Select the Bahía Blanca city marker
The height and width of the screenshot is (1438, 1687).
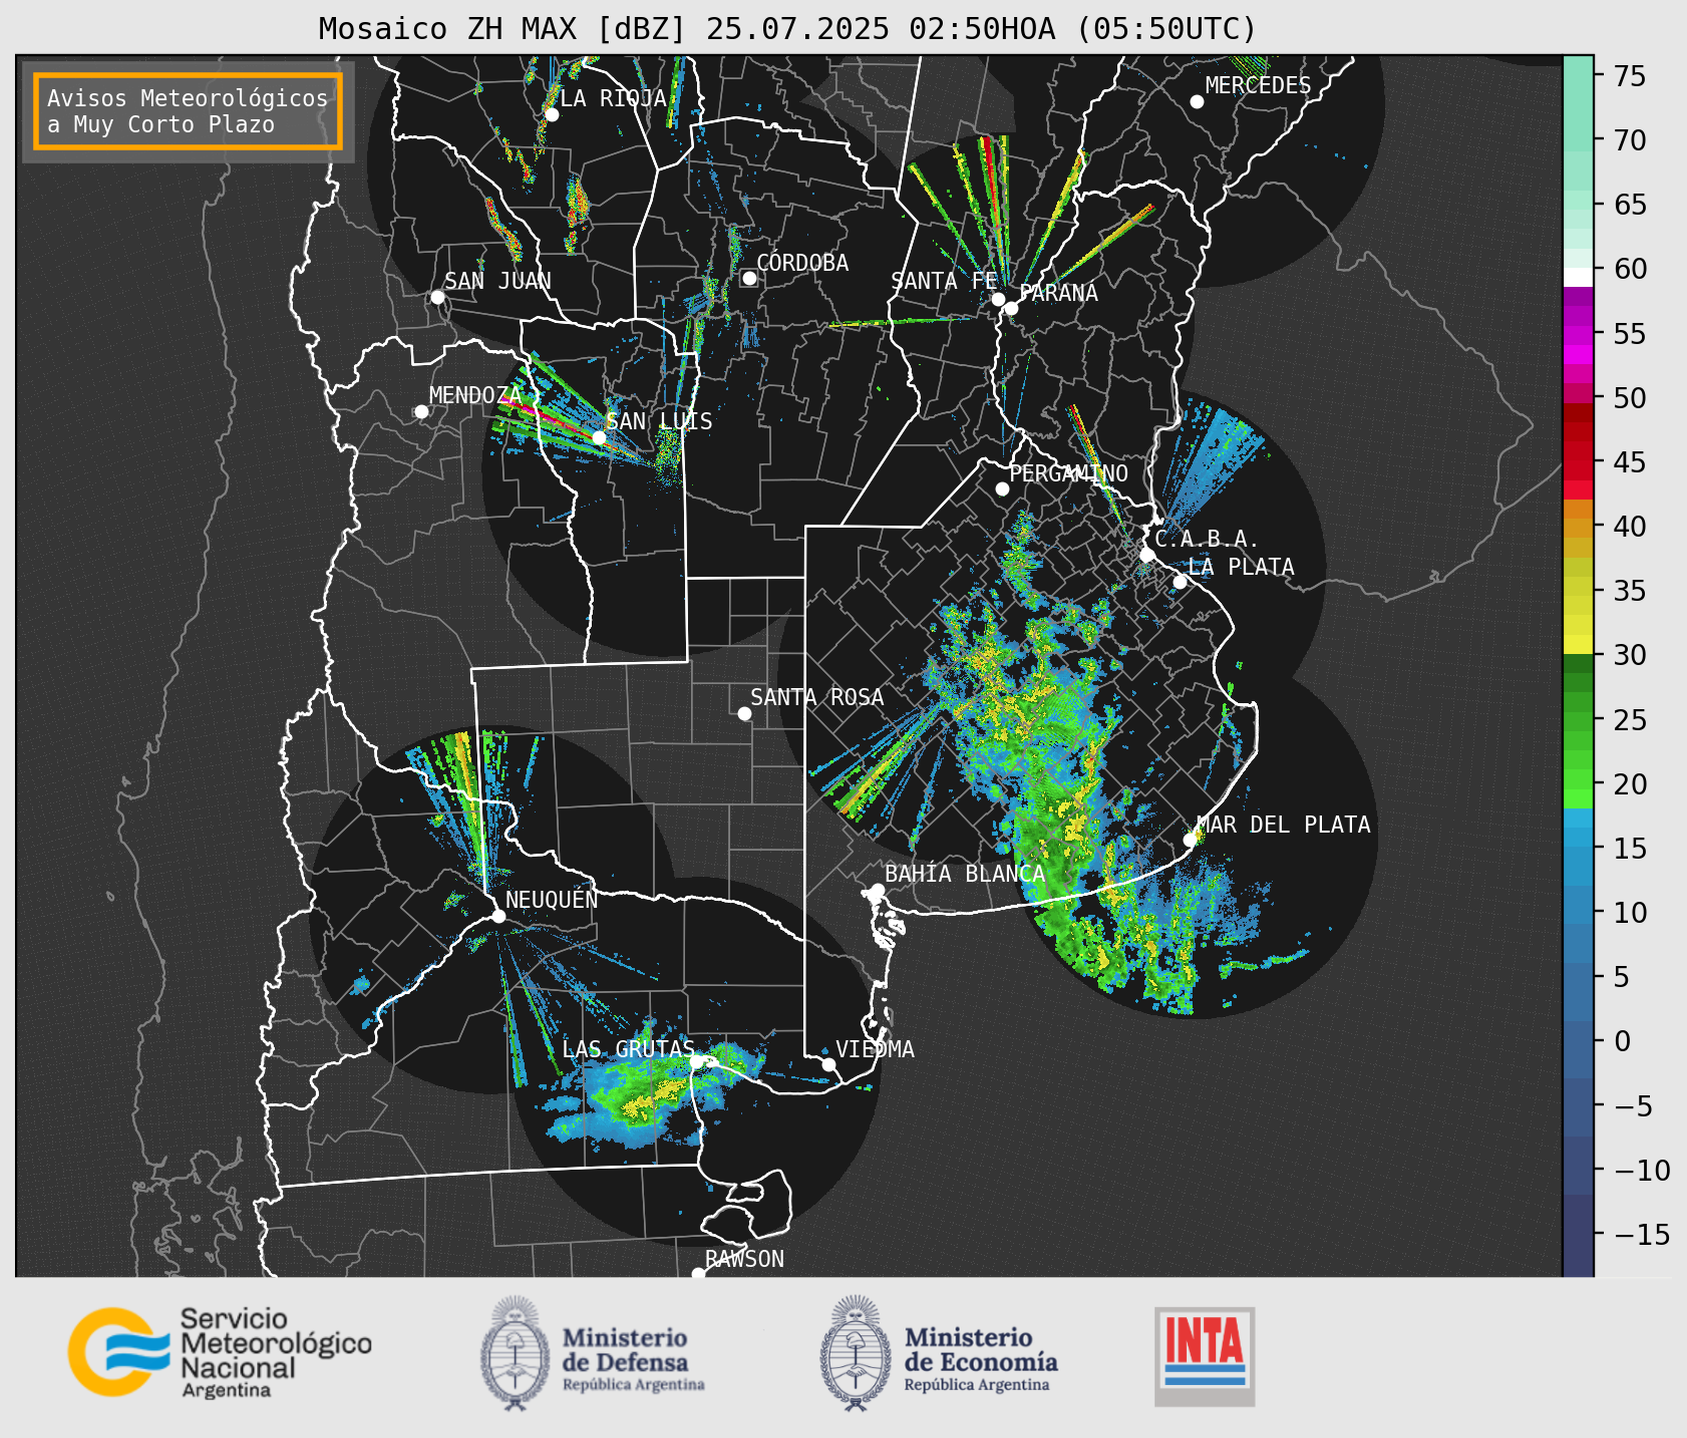tap(877, 890)
